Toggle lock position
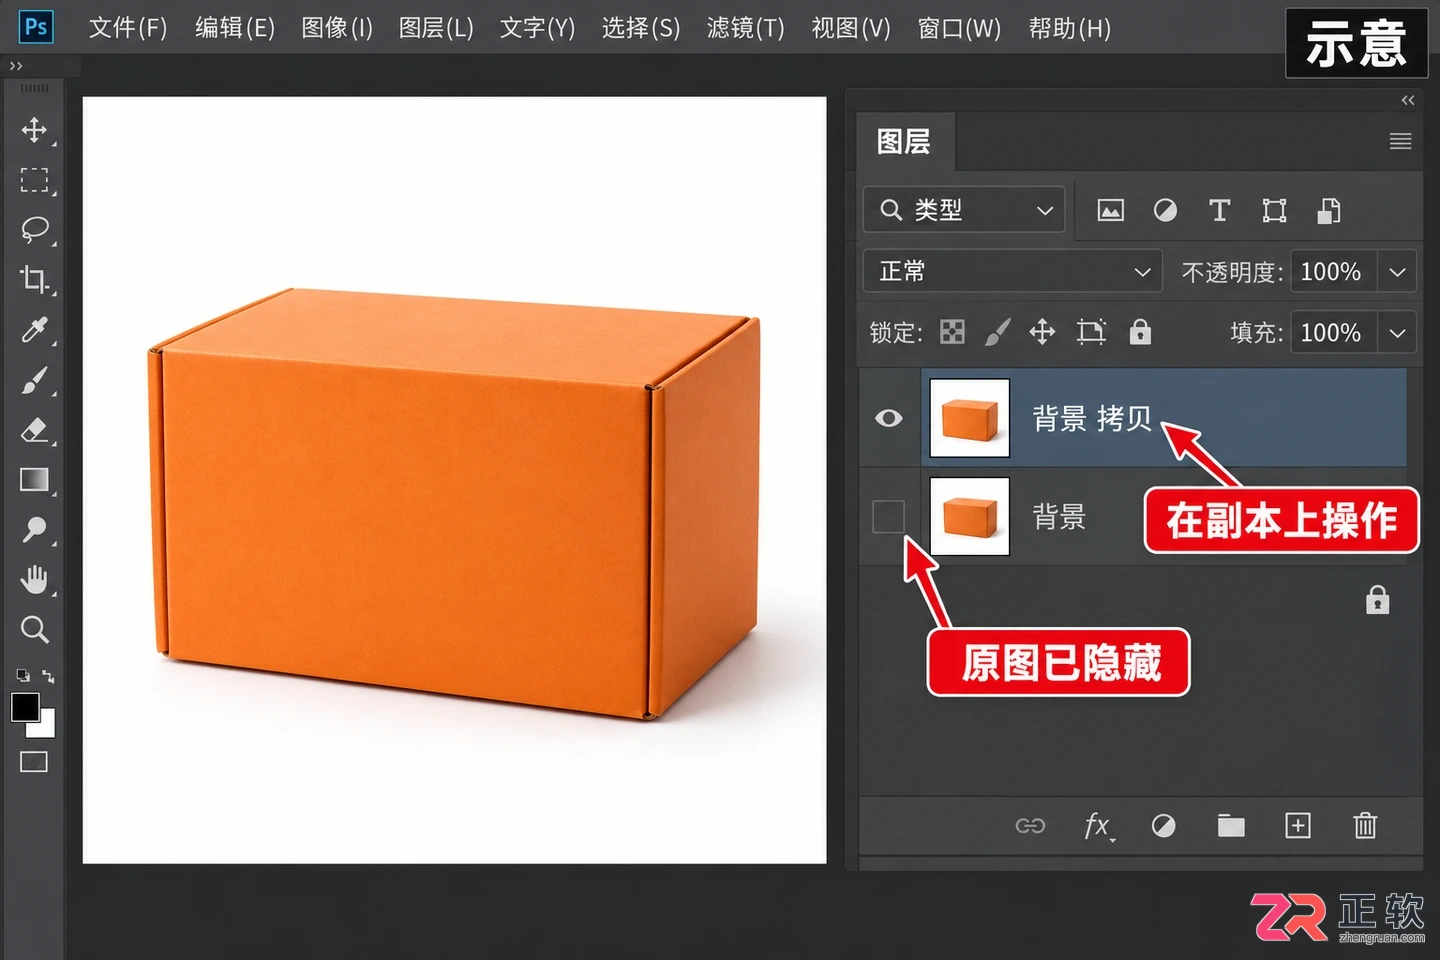Screen dimensions: 1440x960 (1042, 332)
